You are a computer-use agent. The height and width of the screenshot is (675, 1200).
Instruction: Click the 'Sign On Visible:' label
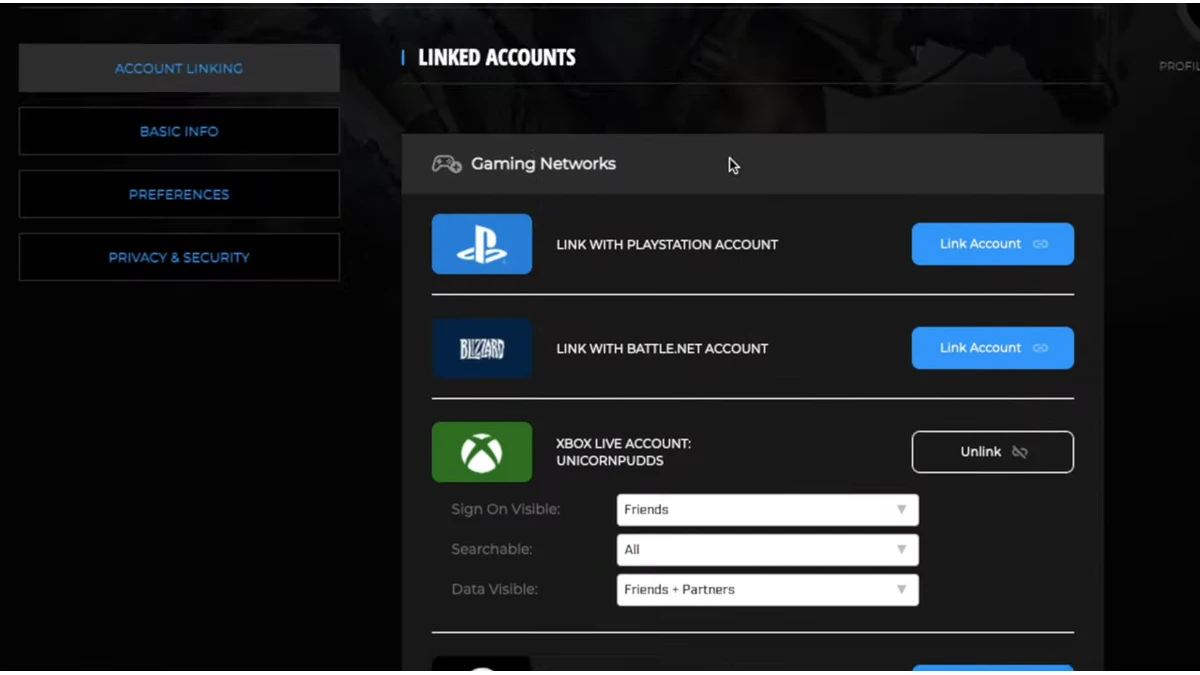[x=506, y=509]
